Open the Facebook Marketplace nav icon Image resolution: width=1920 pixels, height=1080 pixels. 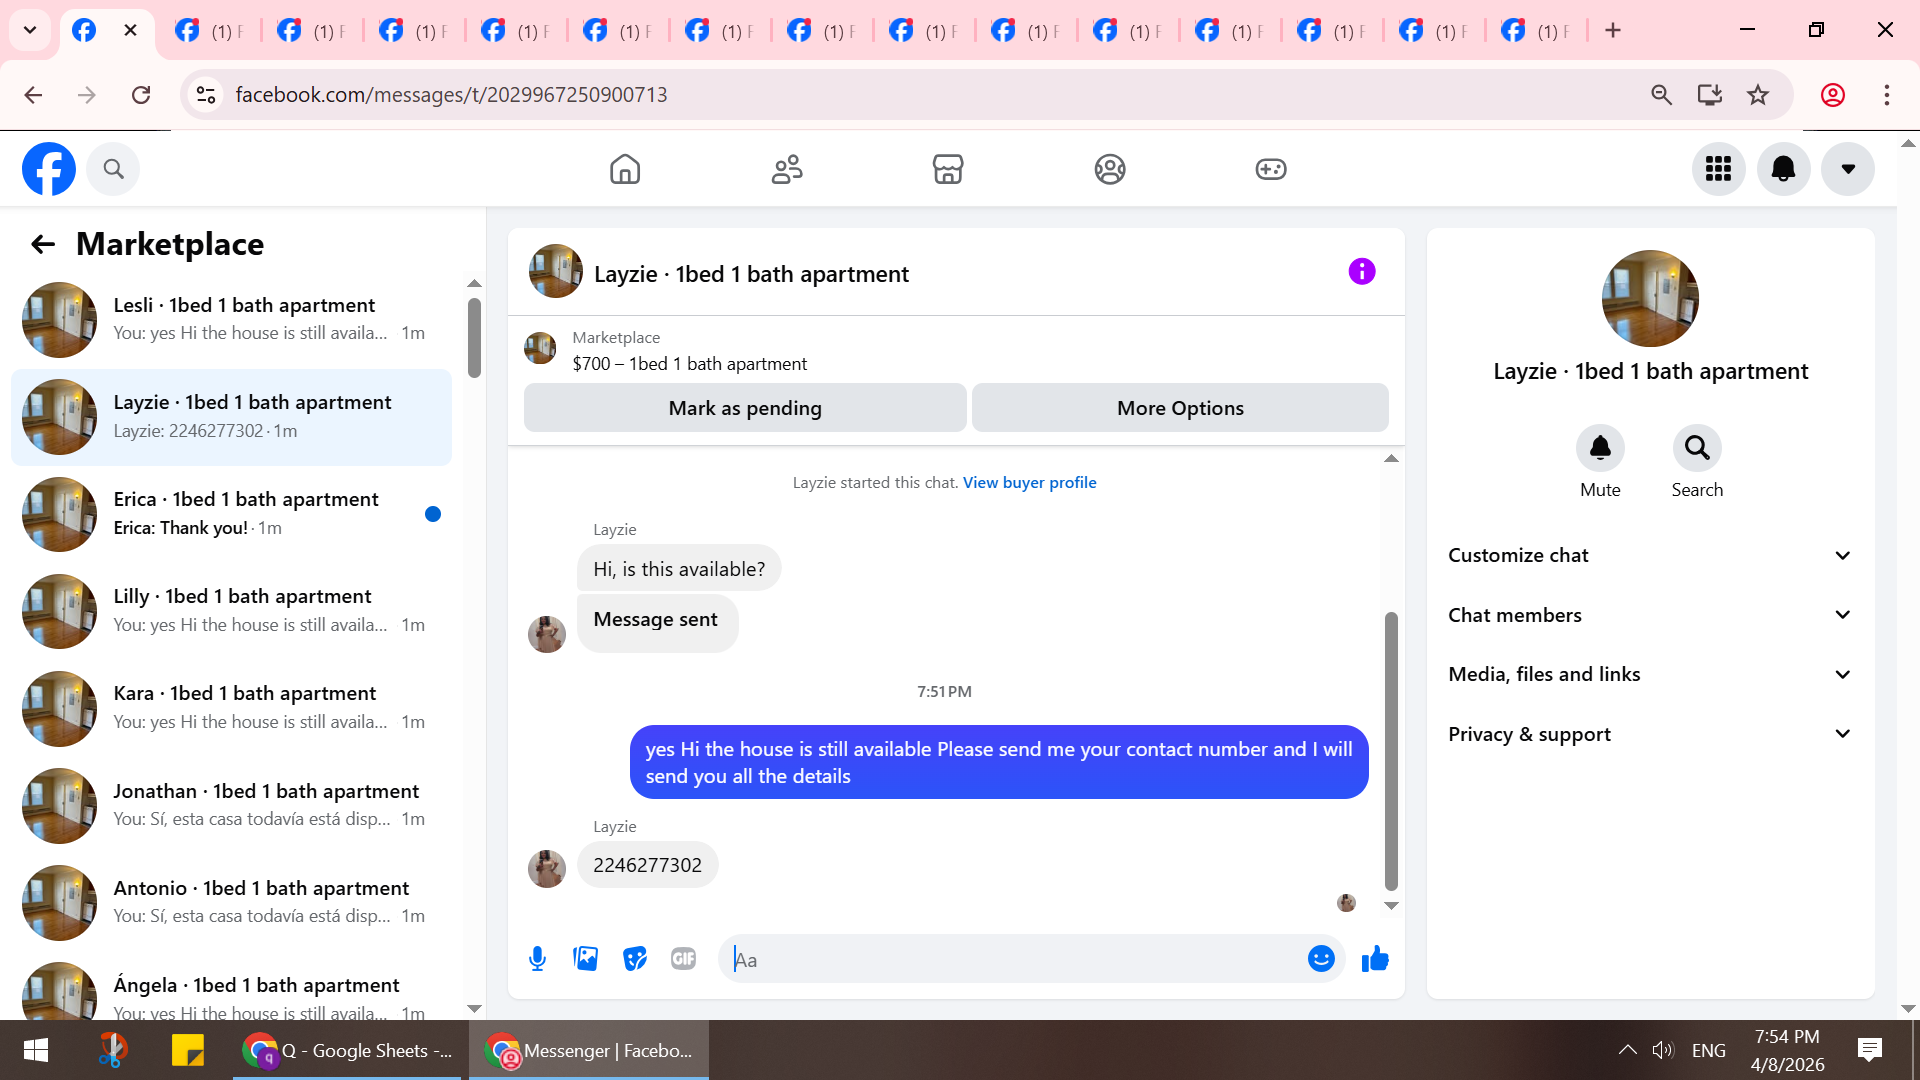[x=947, y=169]
